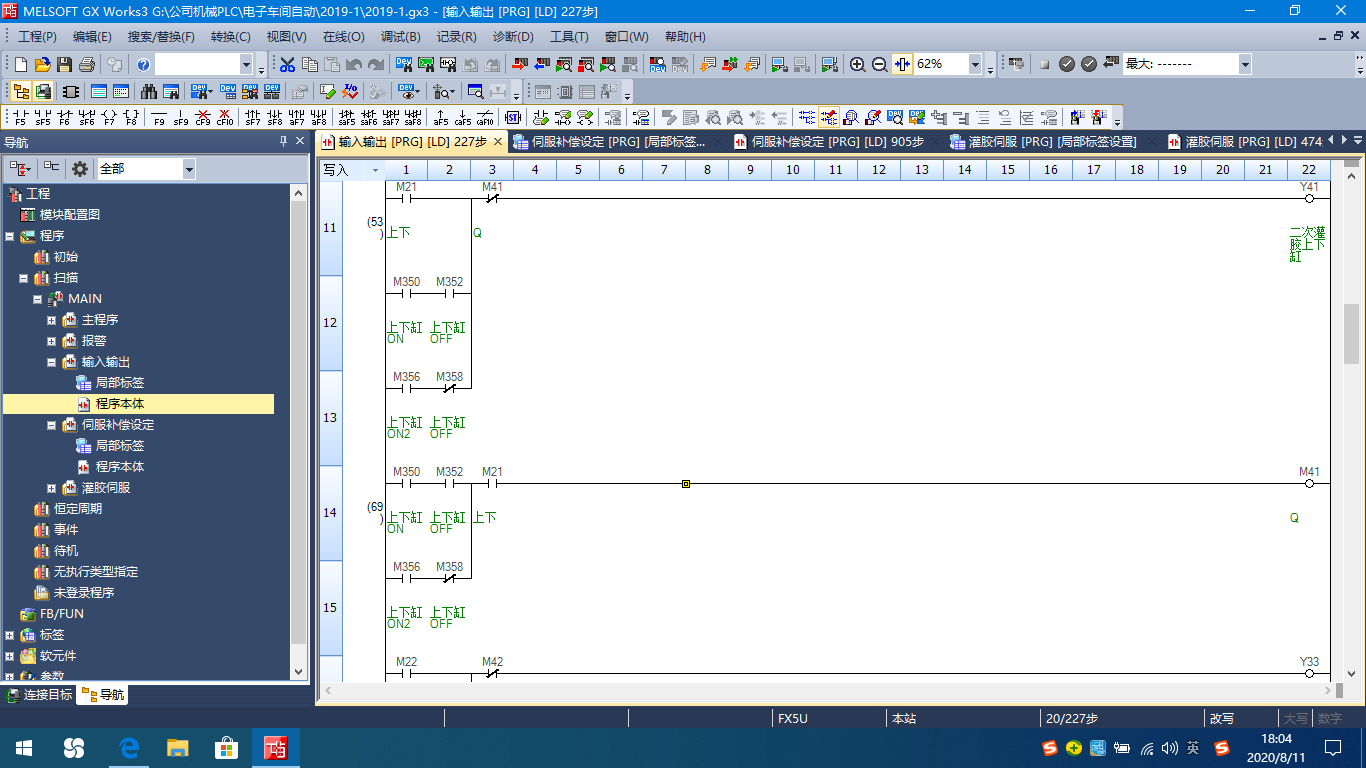The height and width of the screenshot is (768, 1366).
Task: Collapse the 输入输出 tree node
Action: pos(52,362)
